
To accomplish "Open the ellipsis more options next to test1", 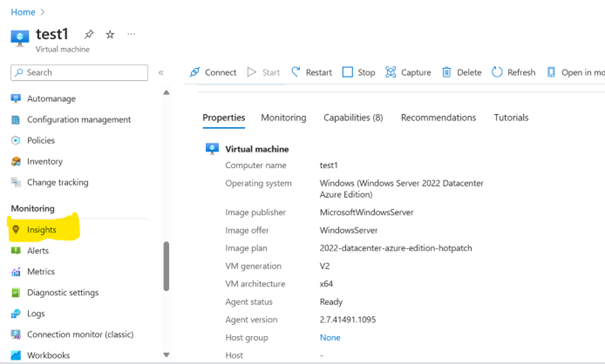I will (x=131, y=34).
